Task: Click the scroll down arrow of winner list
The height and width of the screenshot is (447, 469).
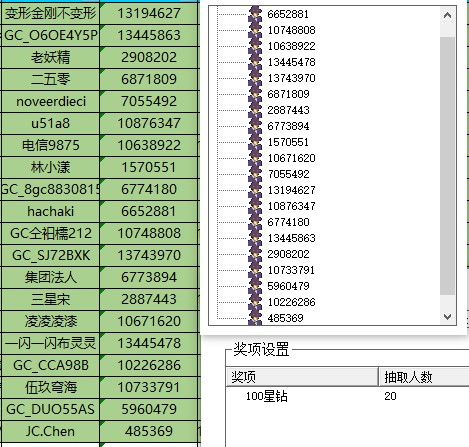Action: click(448, 316)
